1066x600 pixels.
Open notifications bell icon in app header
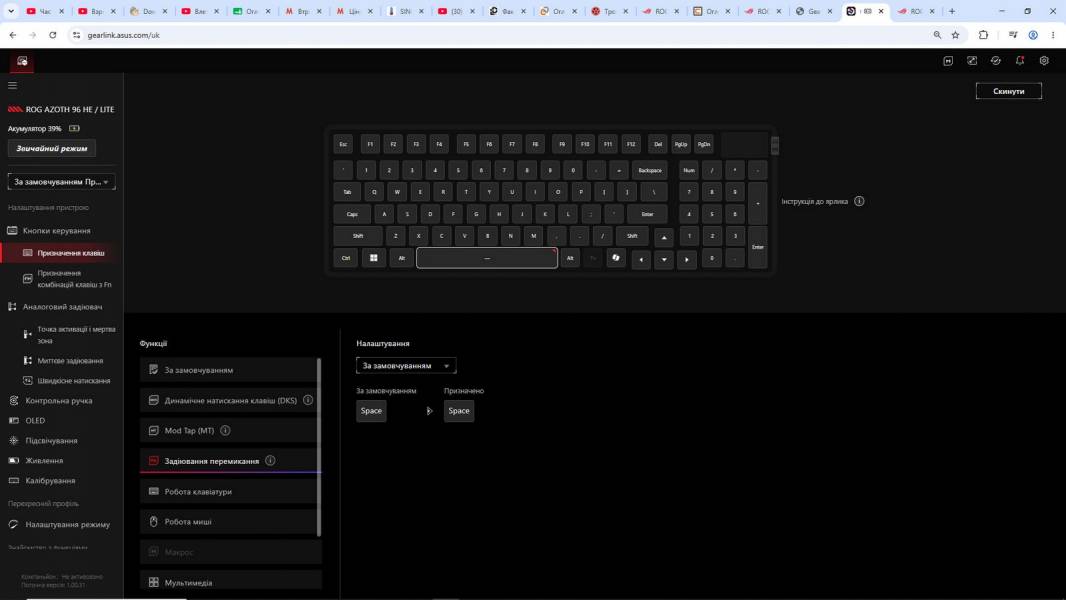1020,60
